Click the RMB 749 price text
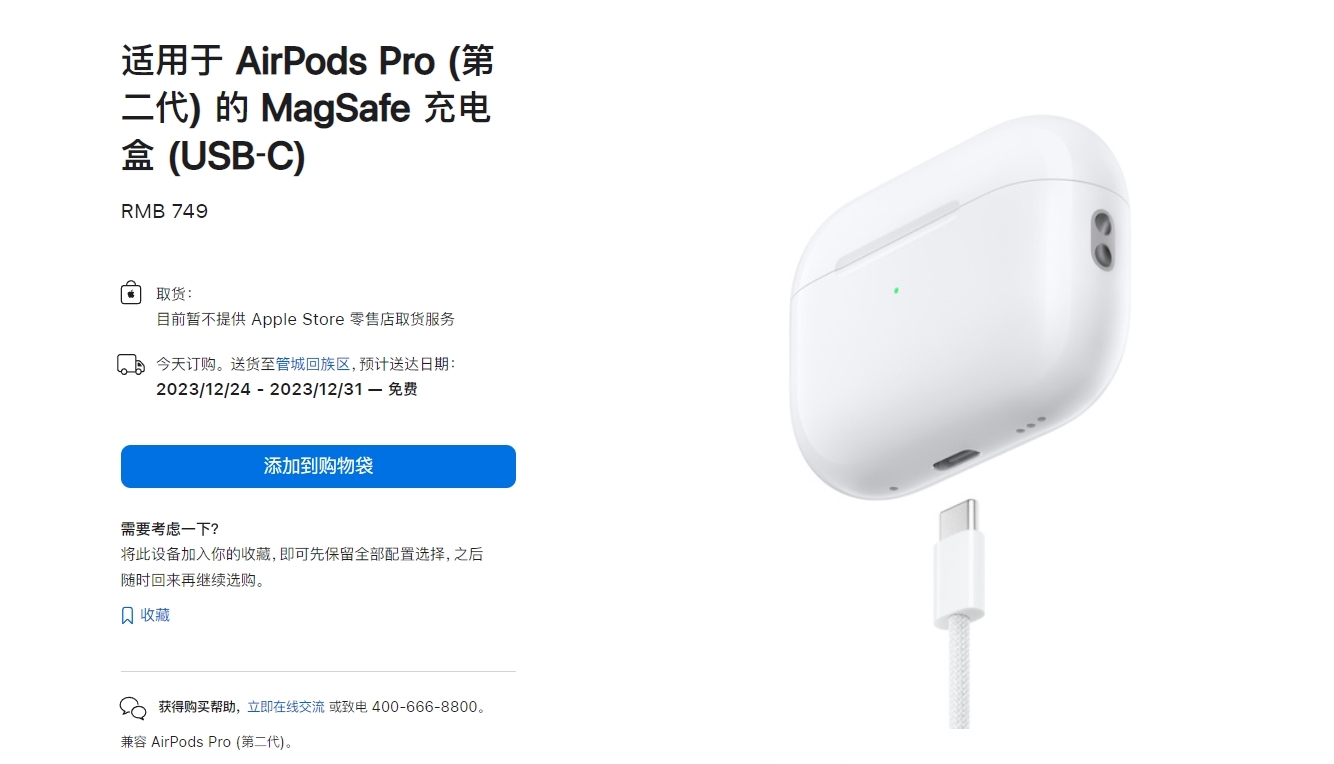 (x=165, y=211)
